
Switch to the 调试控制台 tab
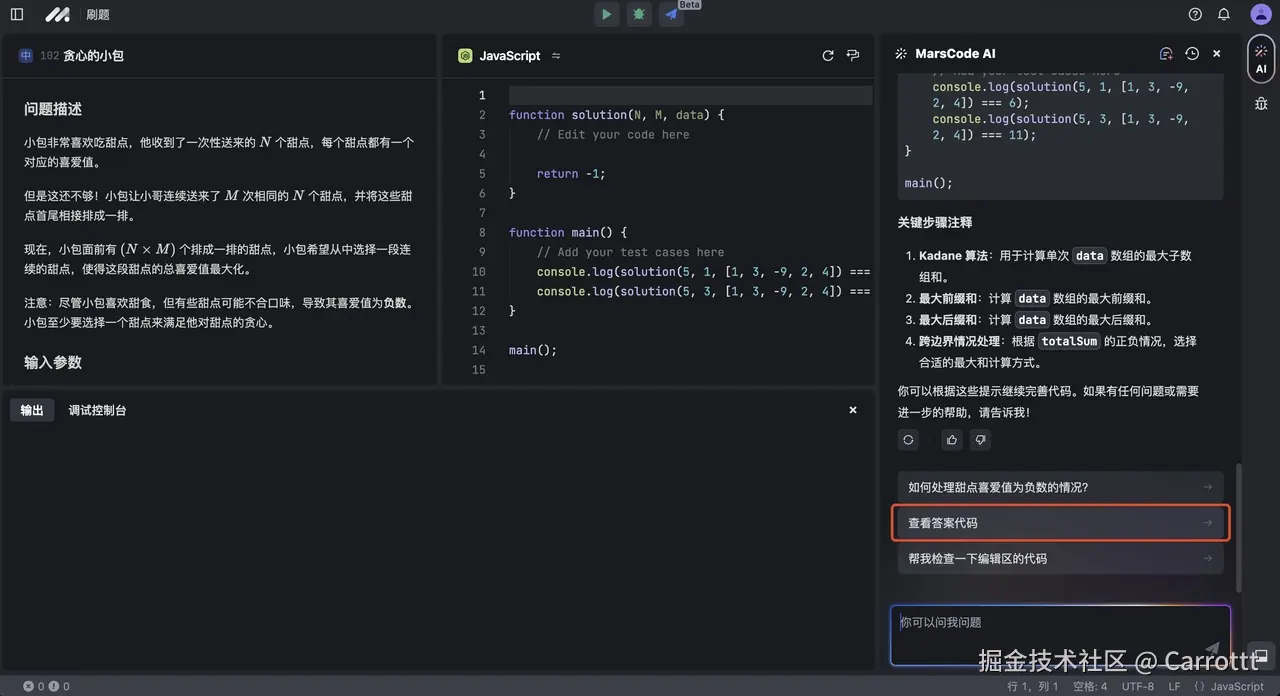pyautogui.click(x=97, y=410)
